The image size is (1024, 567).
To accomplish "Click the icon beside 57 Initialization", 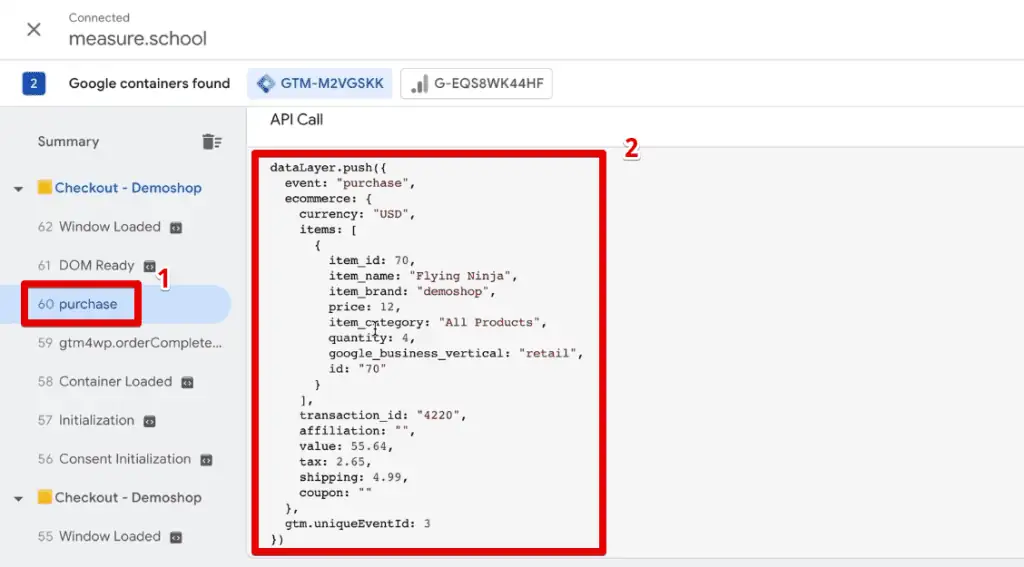I will 150,421.
